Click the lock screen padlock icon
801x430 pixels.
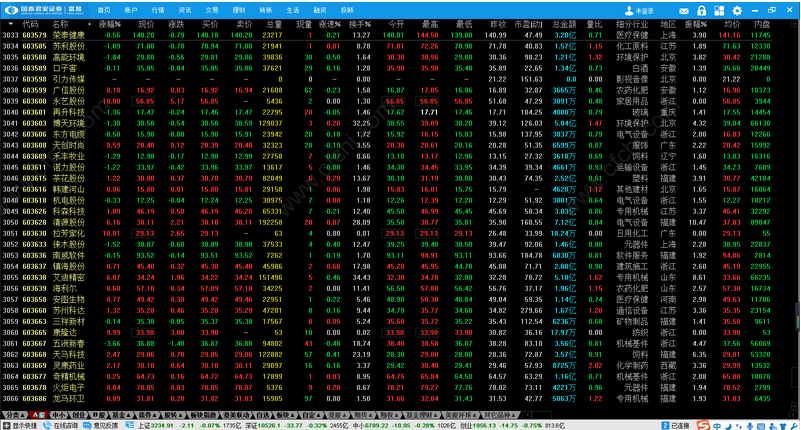click(x=701, y=11)
